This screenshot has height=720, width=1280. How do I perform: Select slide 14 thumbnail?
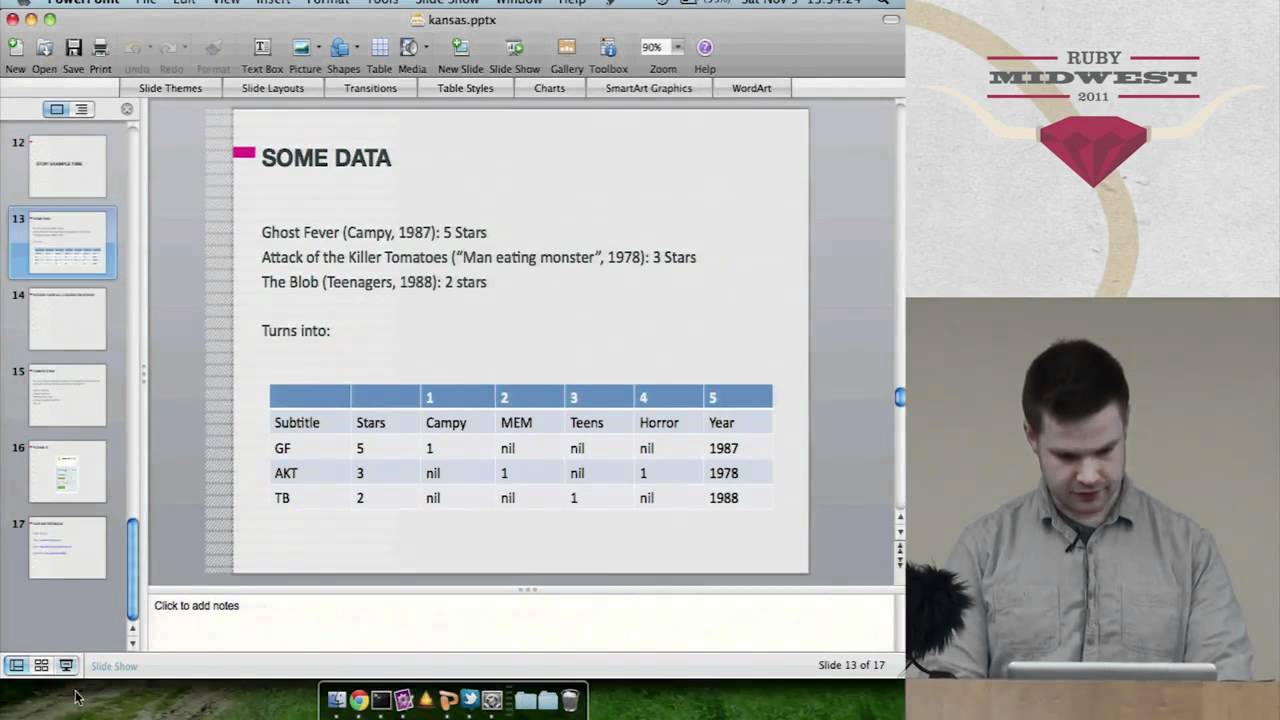[67, 319]
